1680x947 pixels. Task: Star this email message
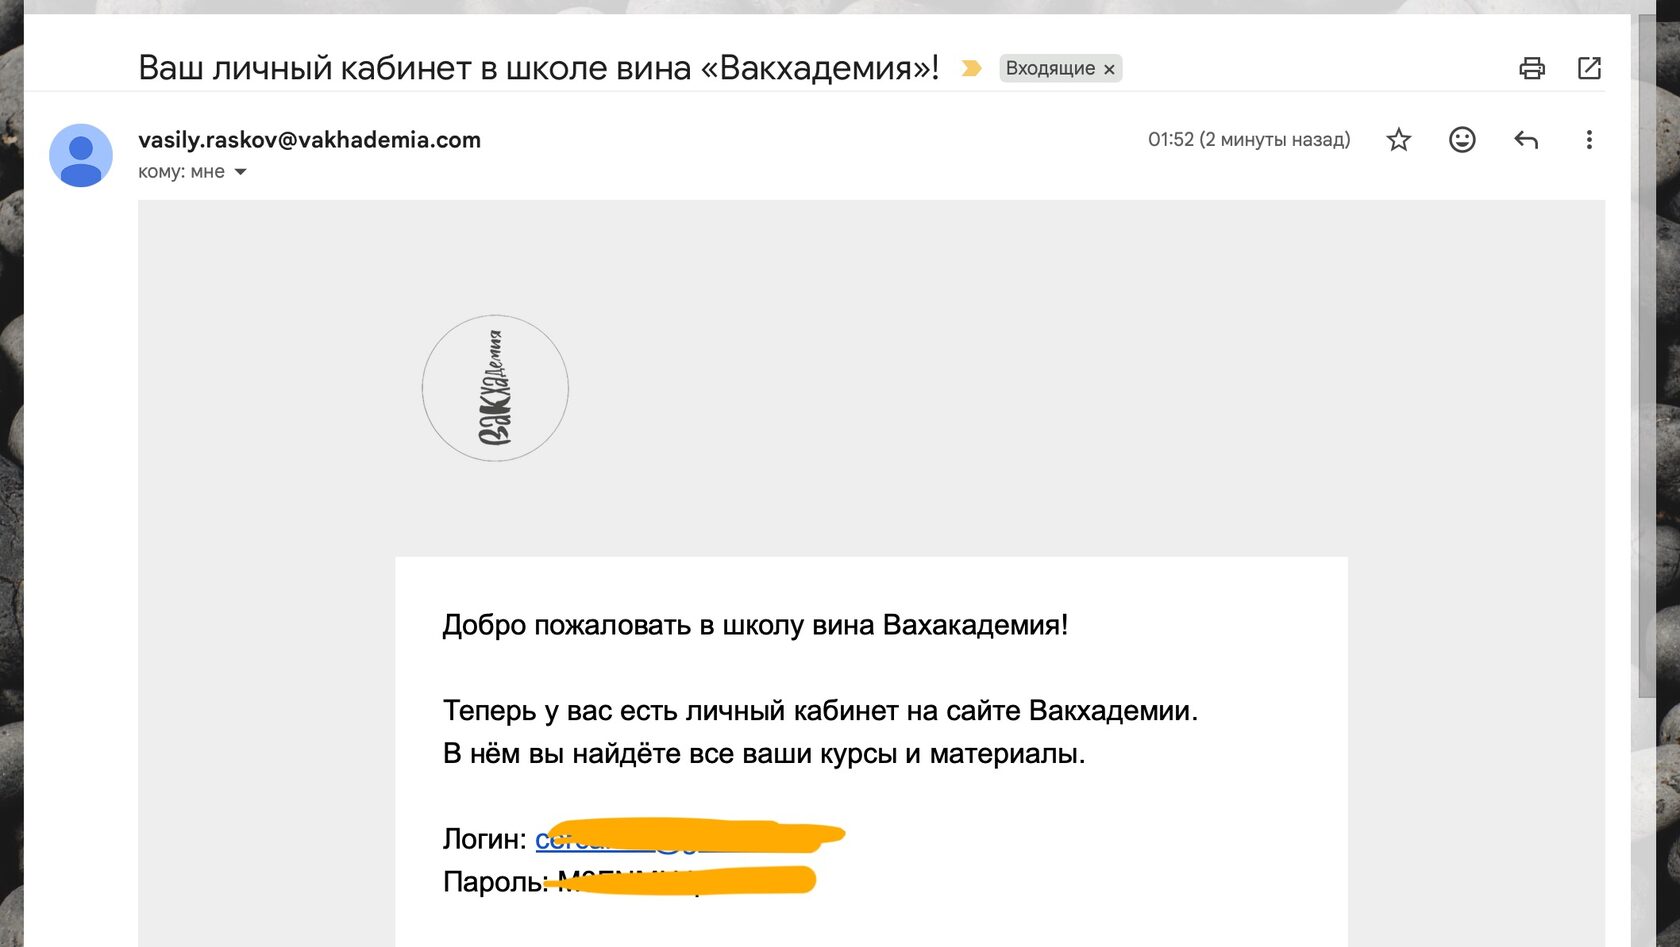[x=1398, y=140]
